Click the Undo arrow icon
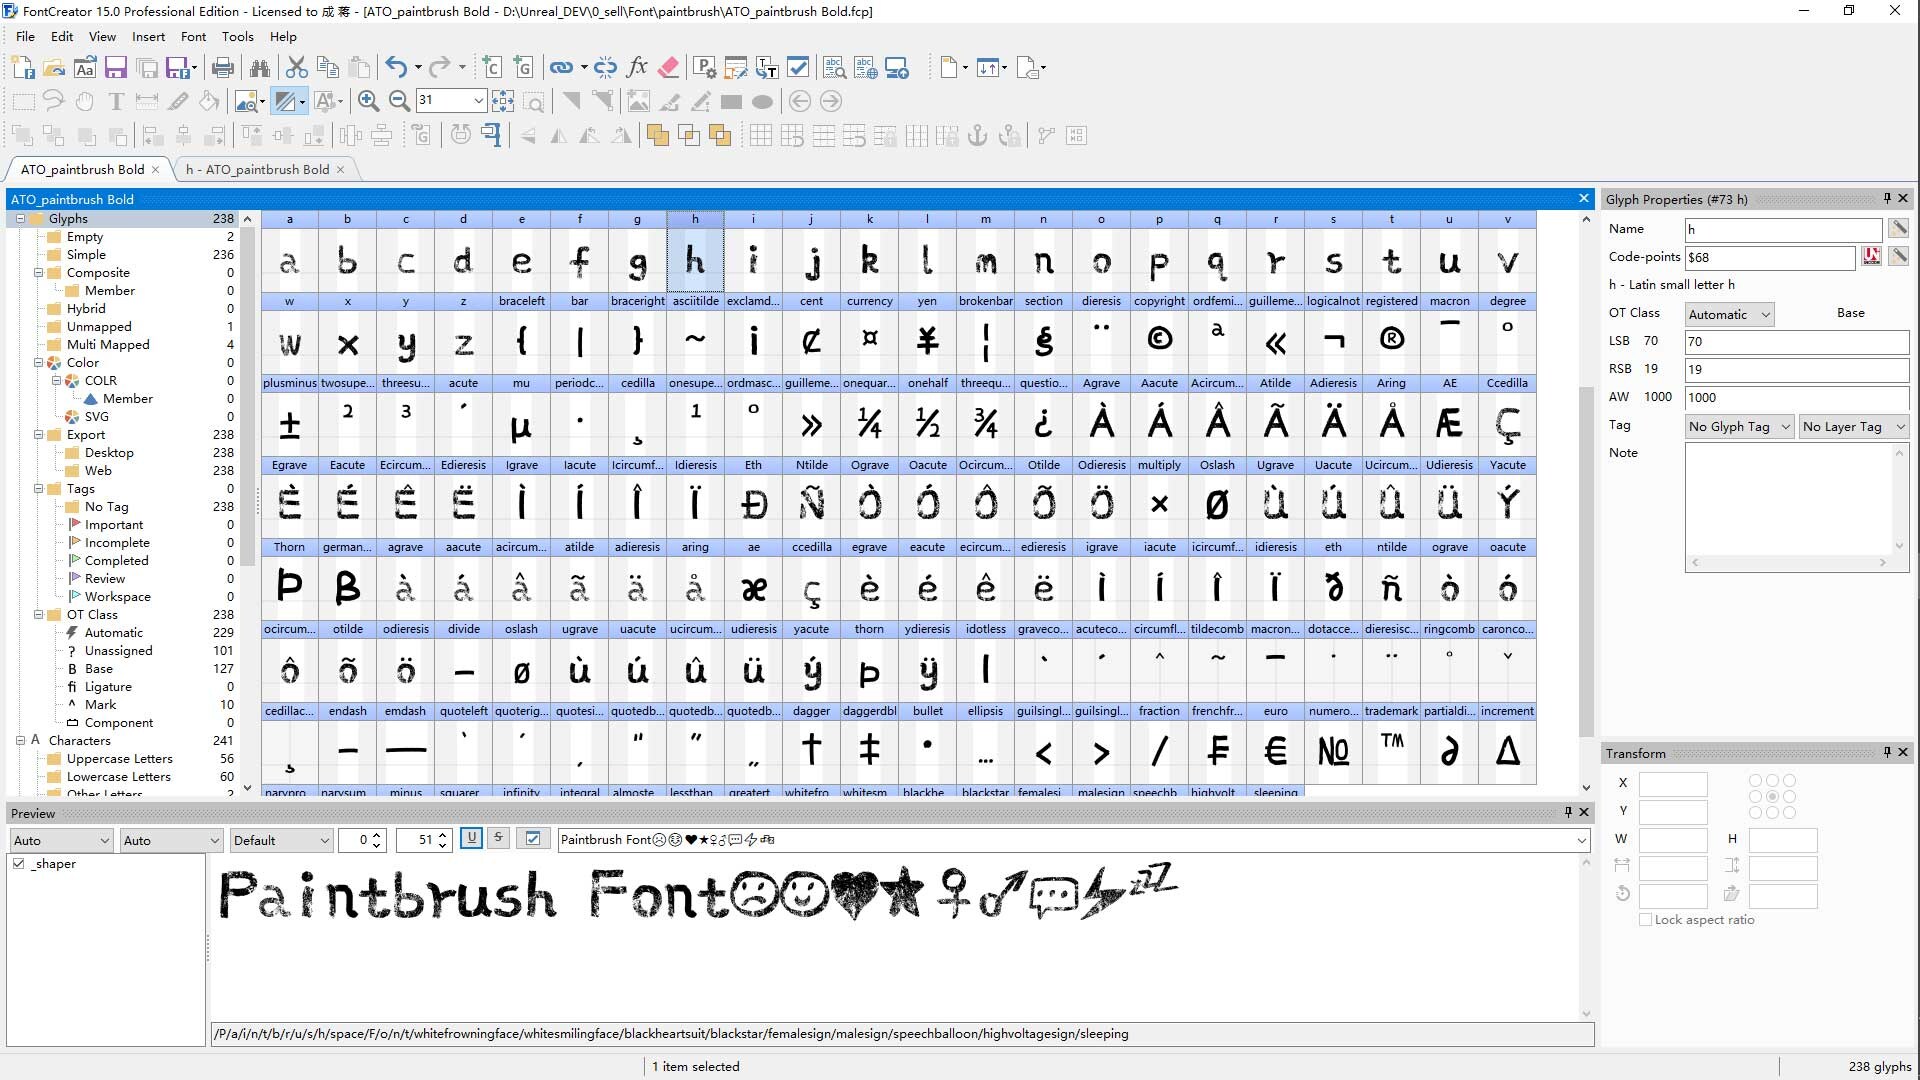The height and width of the screenshot is (1080, 1920). tap(394, 68)
